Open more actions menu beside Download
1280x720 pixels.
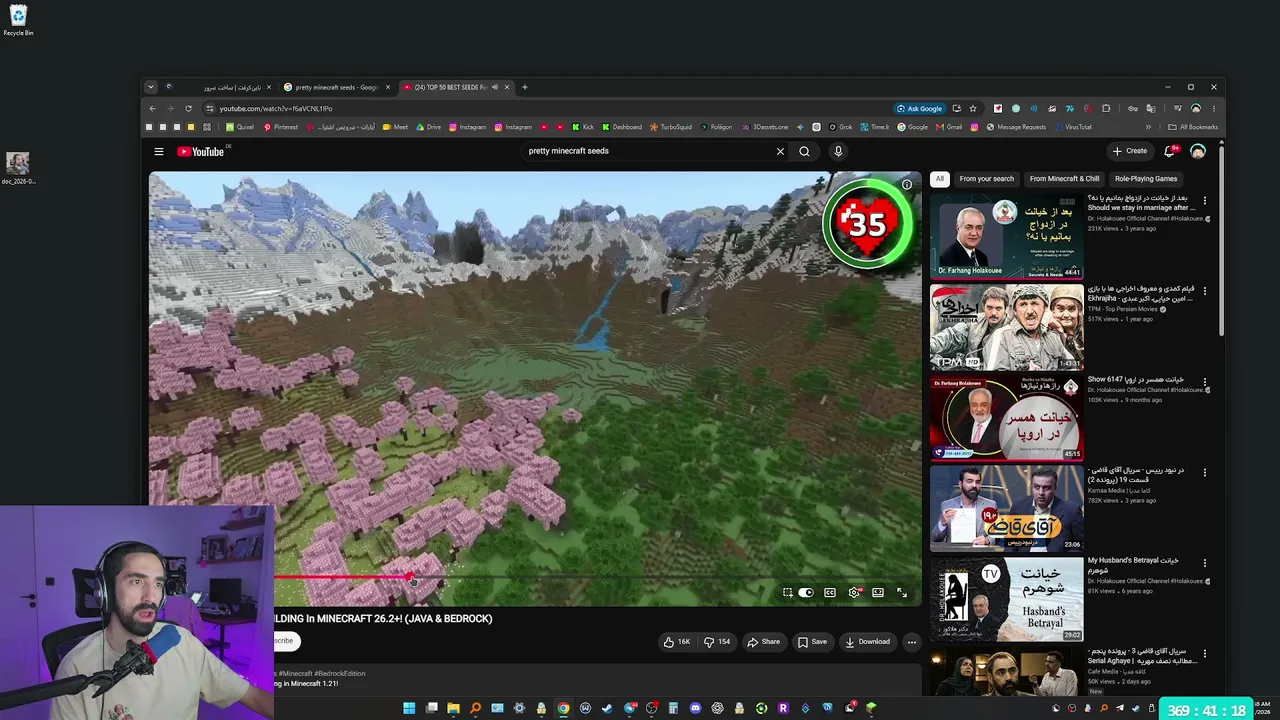click(911, 642)
